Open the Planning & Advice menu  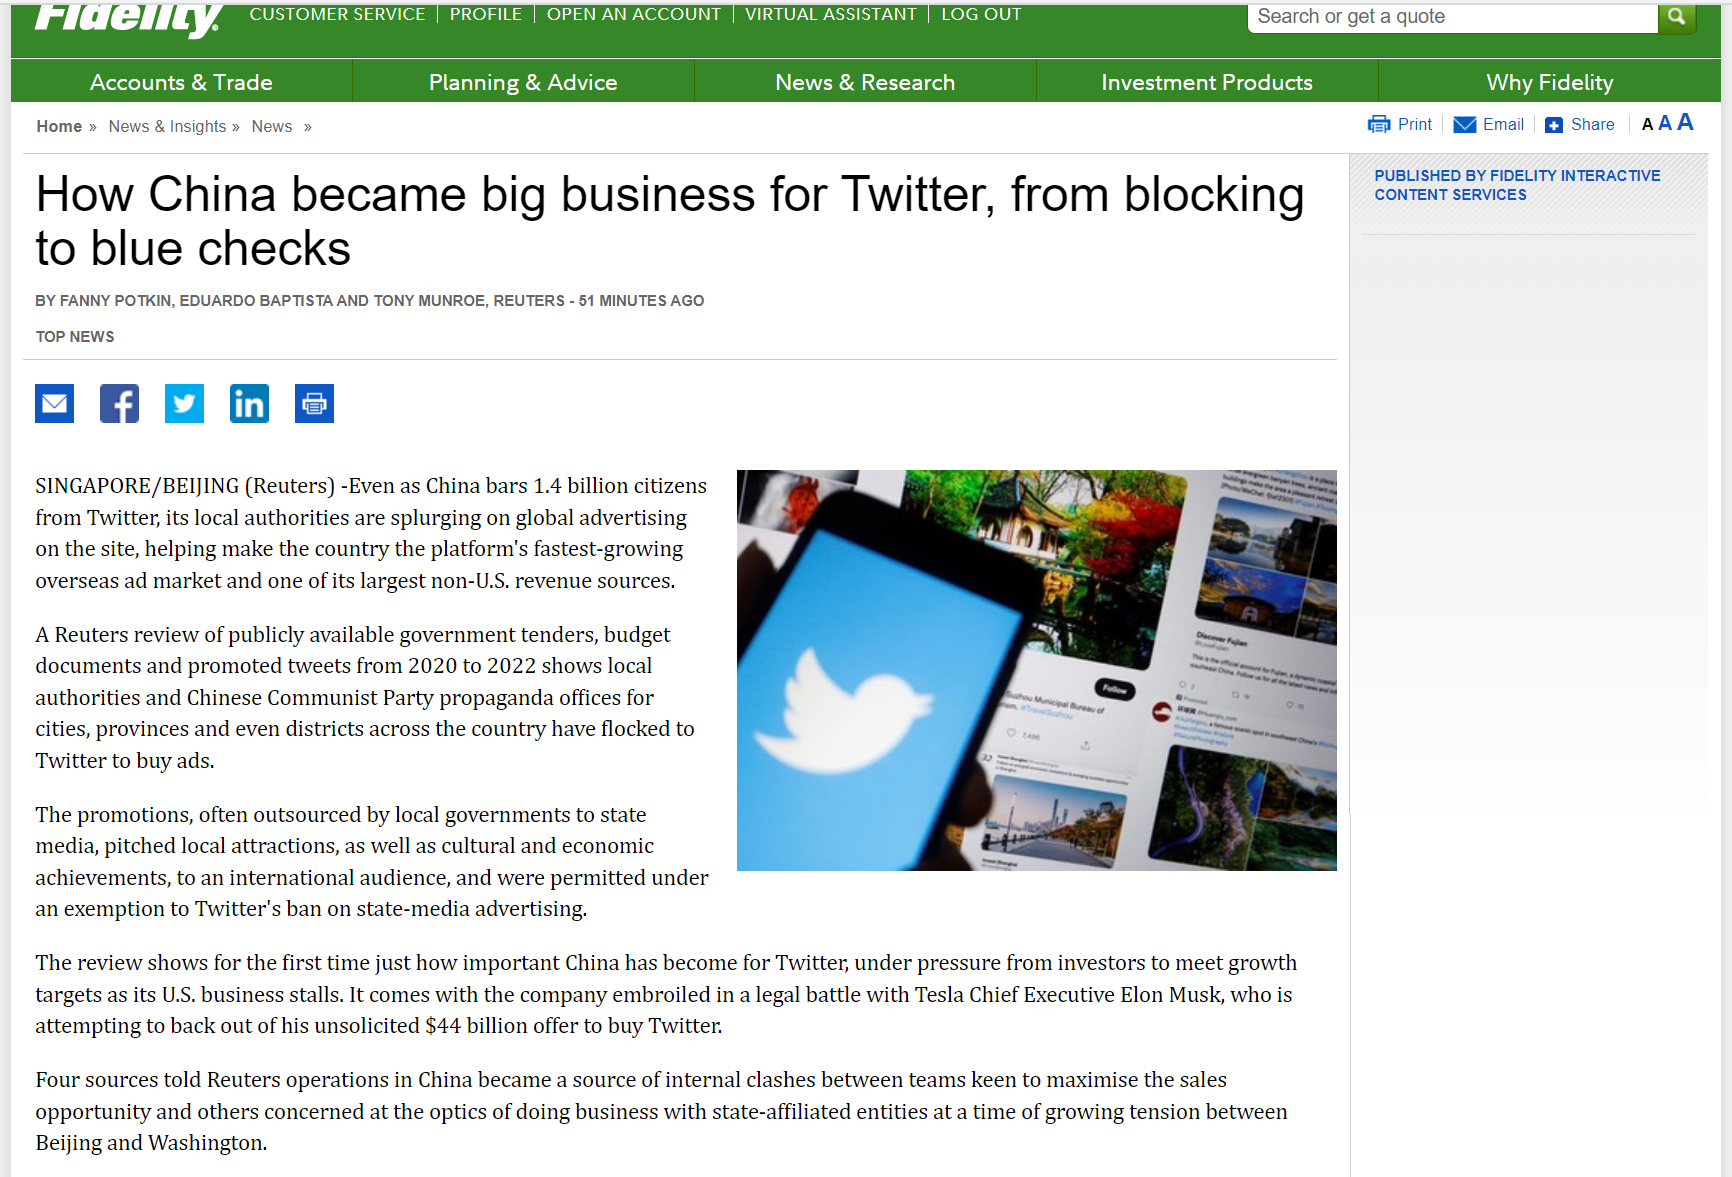pyautogui.click(x=523, y=82)
